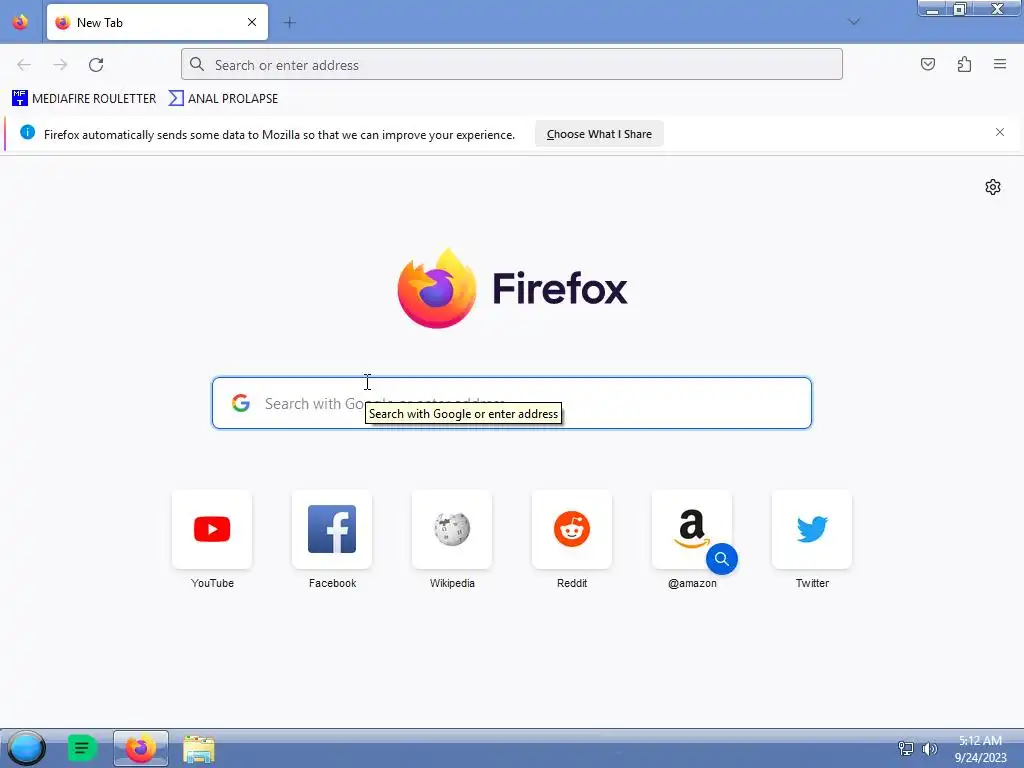The width and height of the screenshot is (1024, 768).
Task: Click the network tray icon
Action: pyautogui.click(x=906, y=748)
